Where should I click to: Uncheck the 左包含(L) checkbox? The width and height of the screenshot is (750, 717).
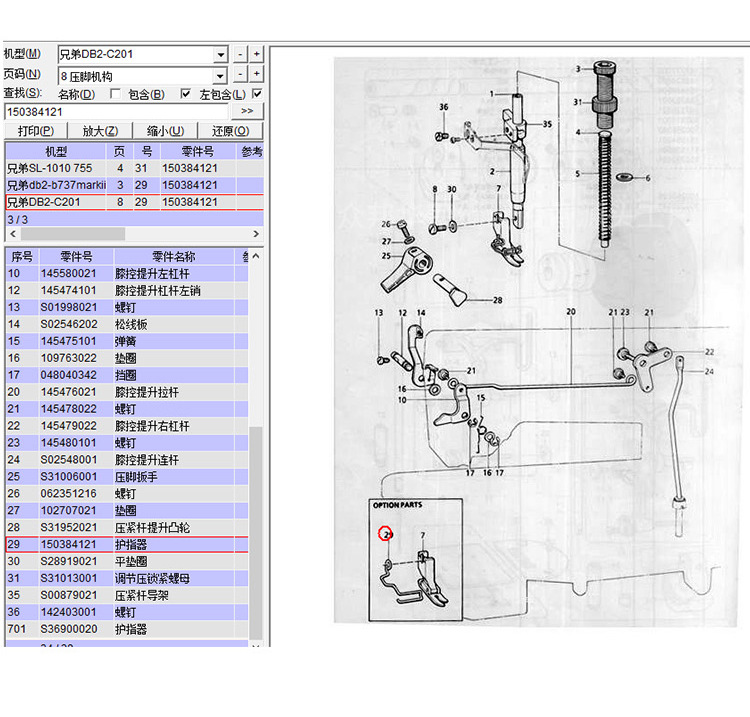coord(257,94)
